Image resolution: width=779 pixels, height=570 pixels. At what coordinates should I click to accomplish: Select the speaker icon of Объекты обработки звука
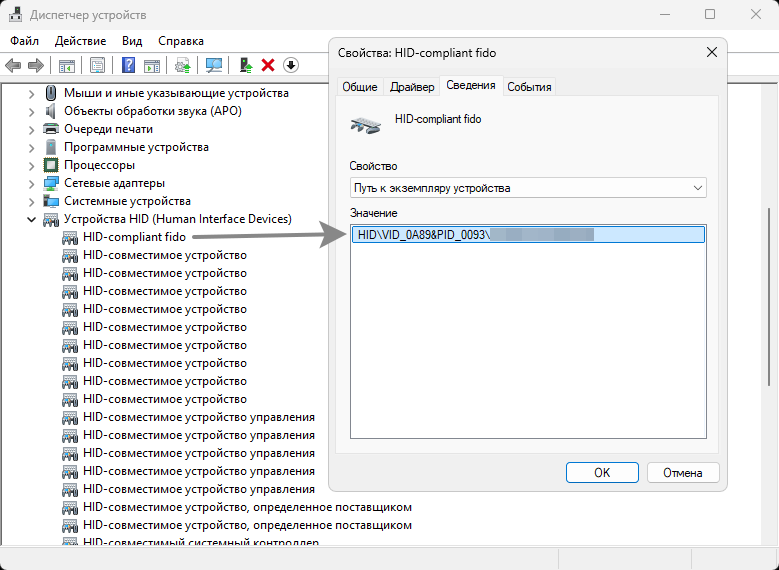51,111
